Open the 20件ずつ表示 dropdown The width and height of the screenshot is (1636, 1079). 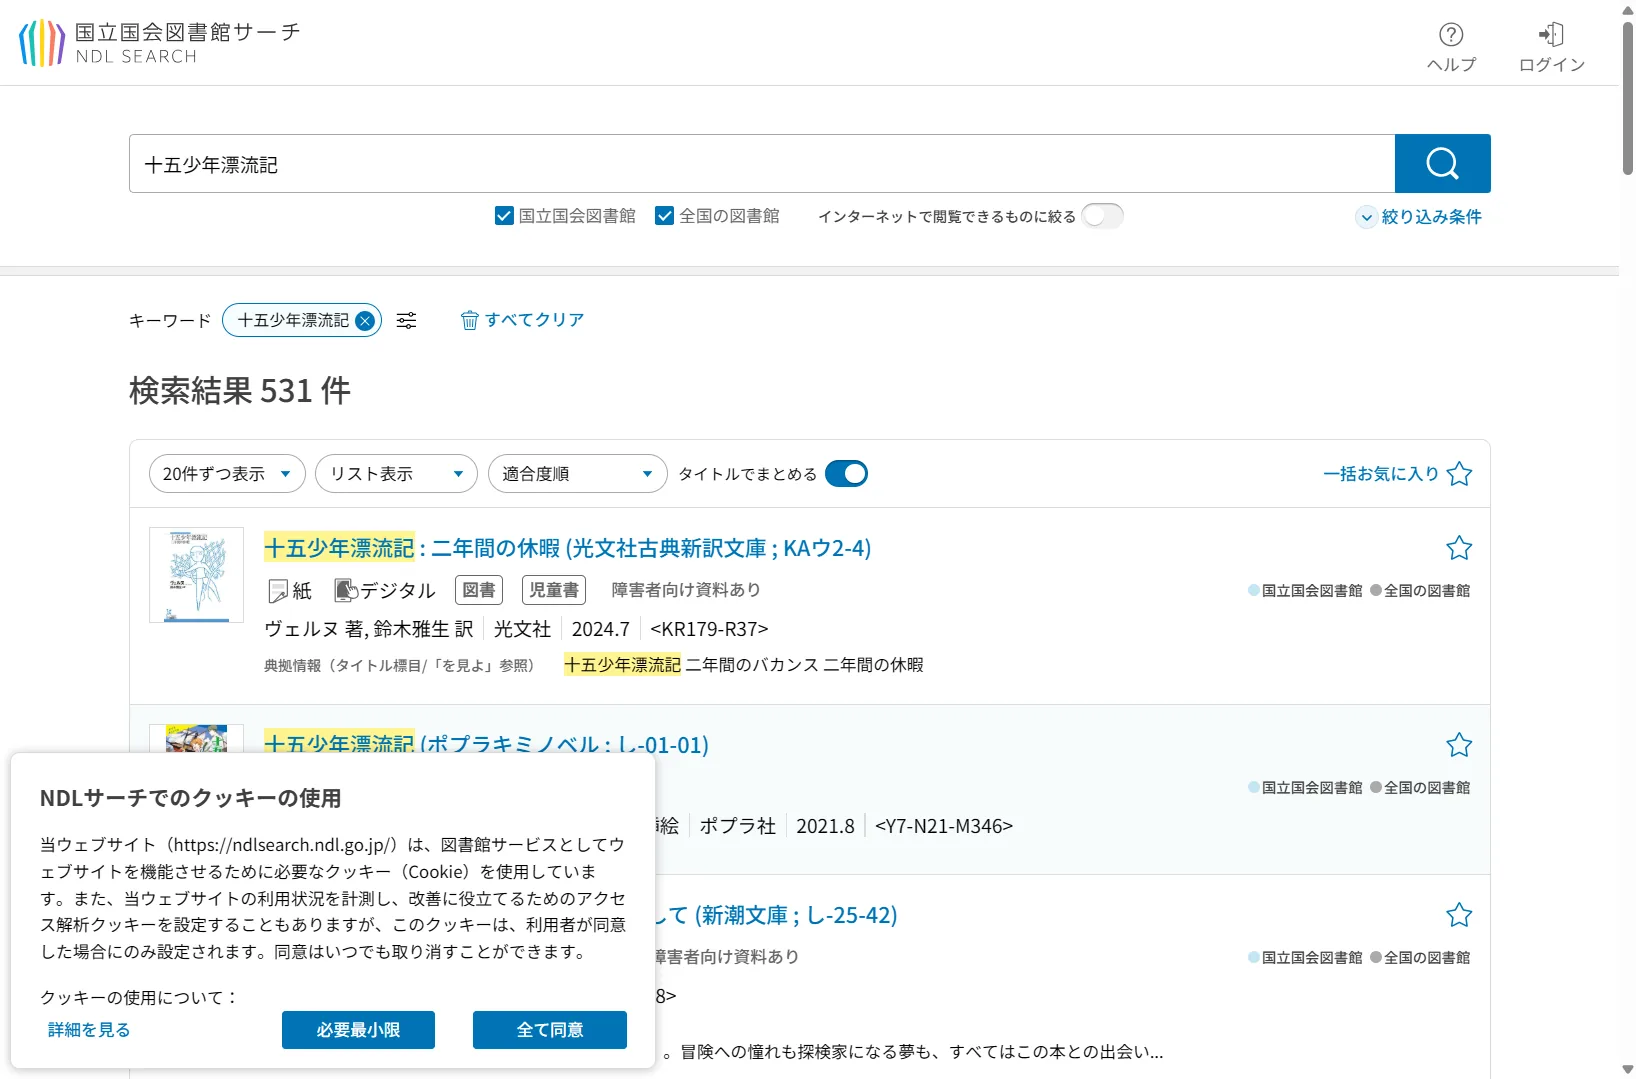click(x=227, y=474)
